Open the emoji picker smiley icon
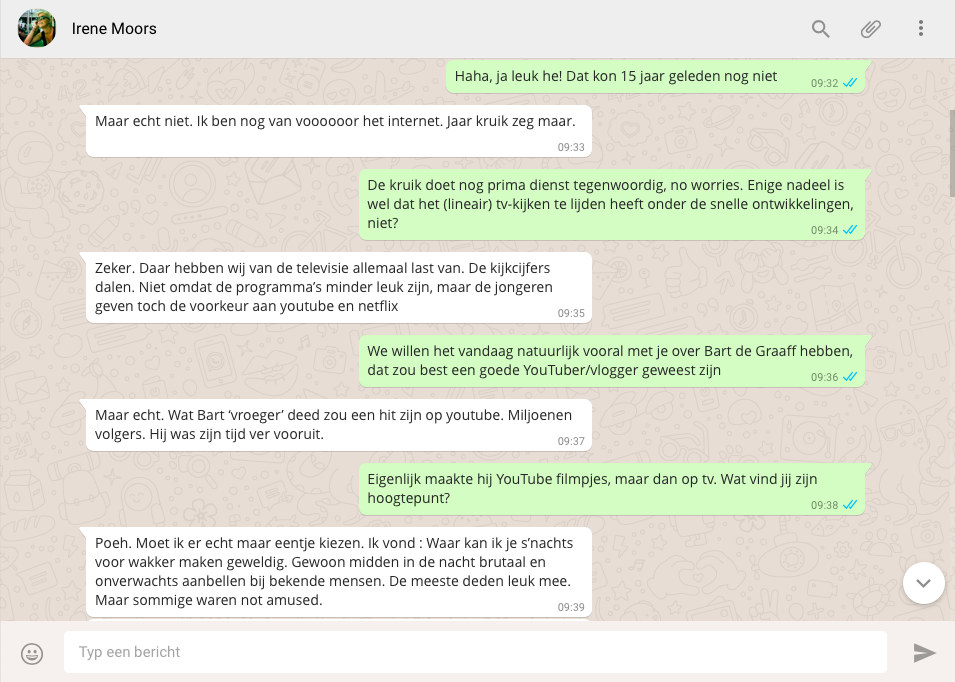 (32, 653)
